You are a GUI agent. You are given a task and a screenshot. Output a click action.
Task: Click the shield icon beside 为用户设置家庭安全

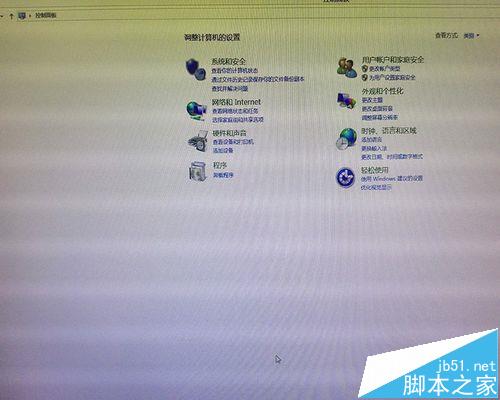(365, 77)
